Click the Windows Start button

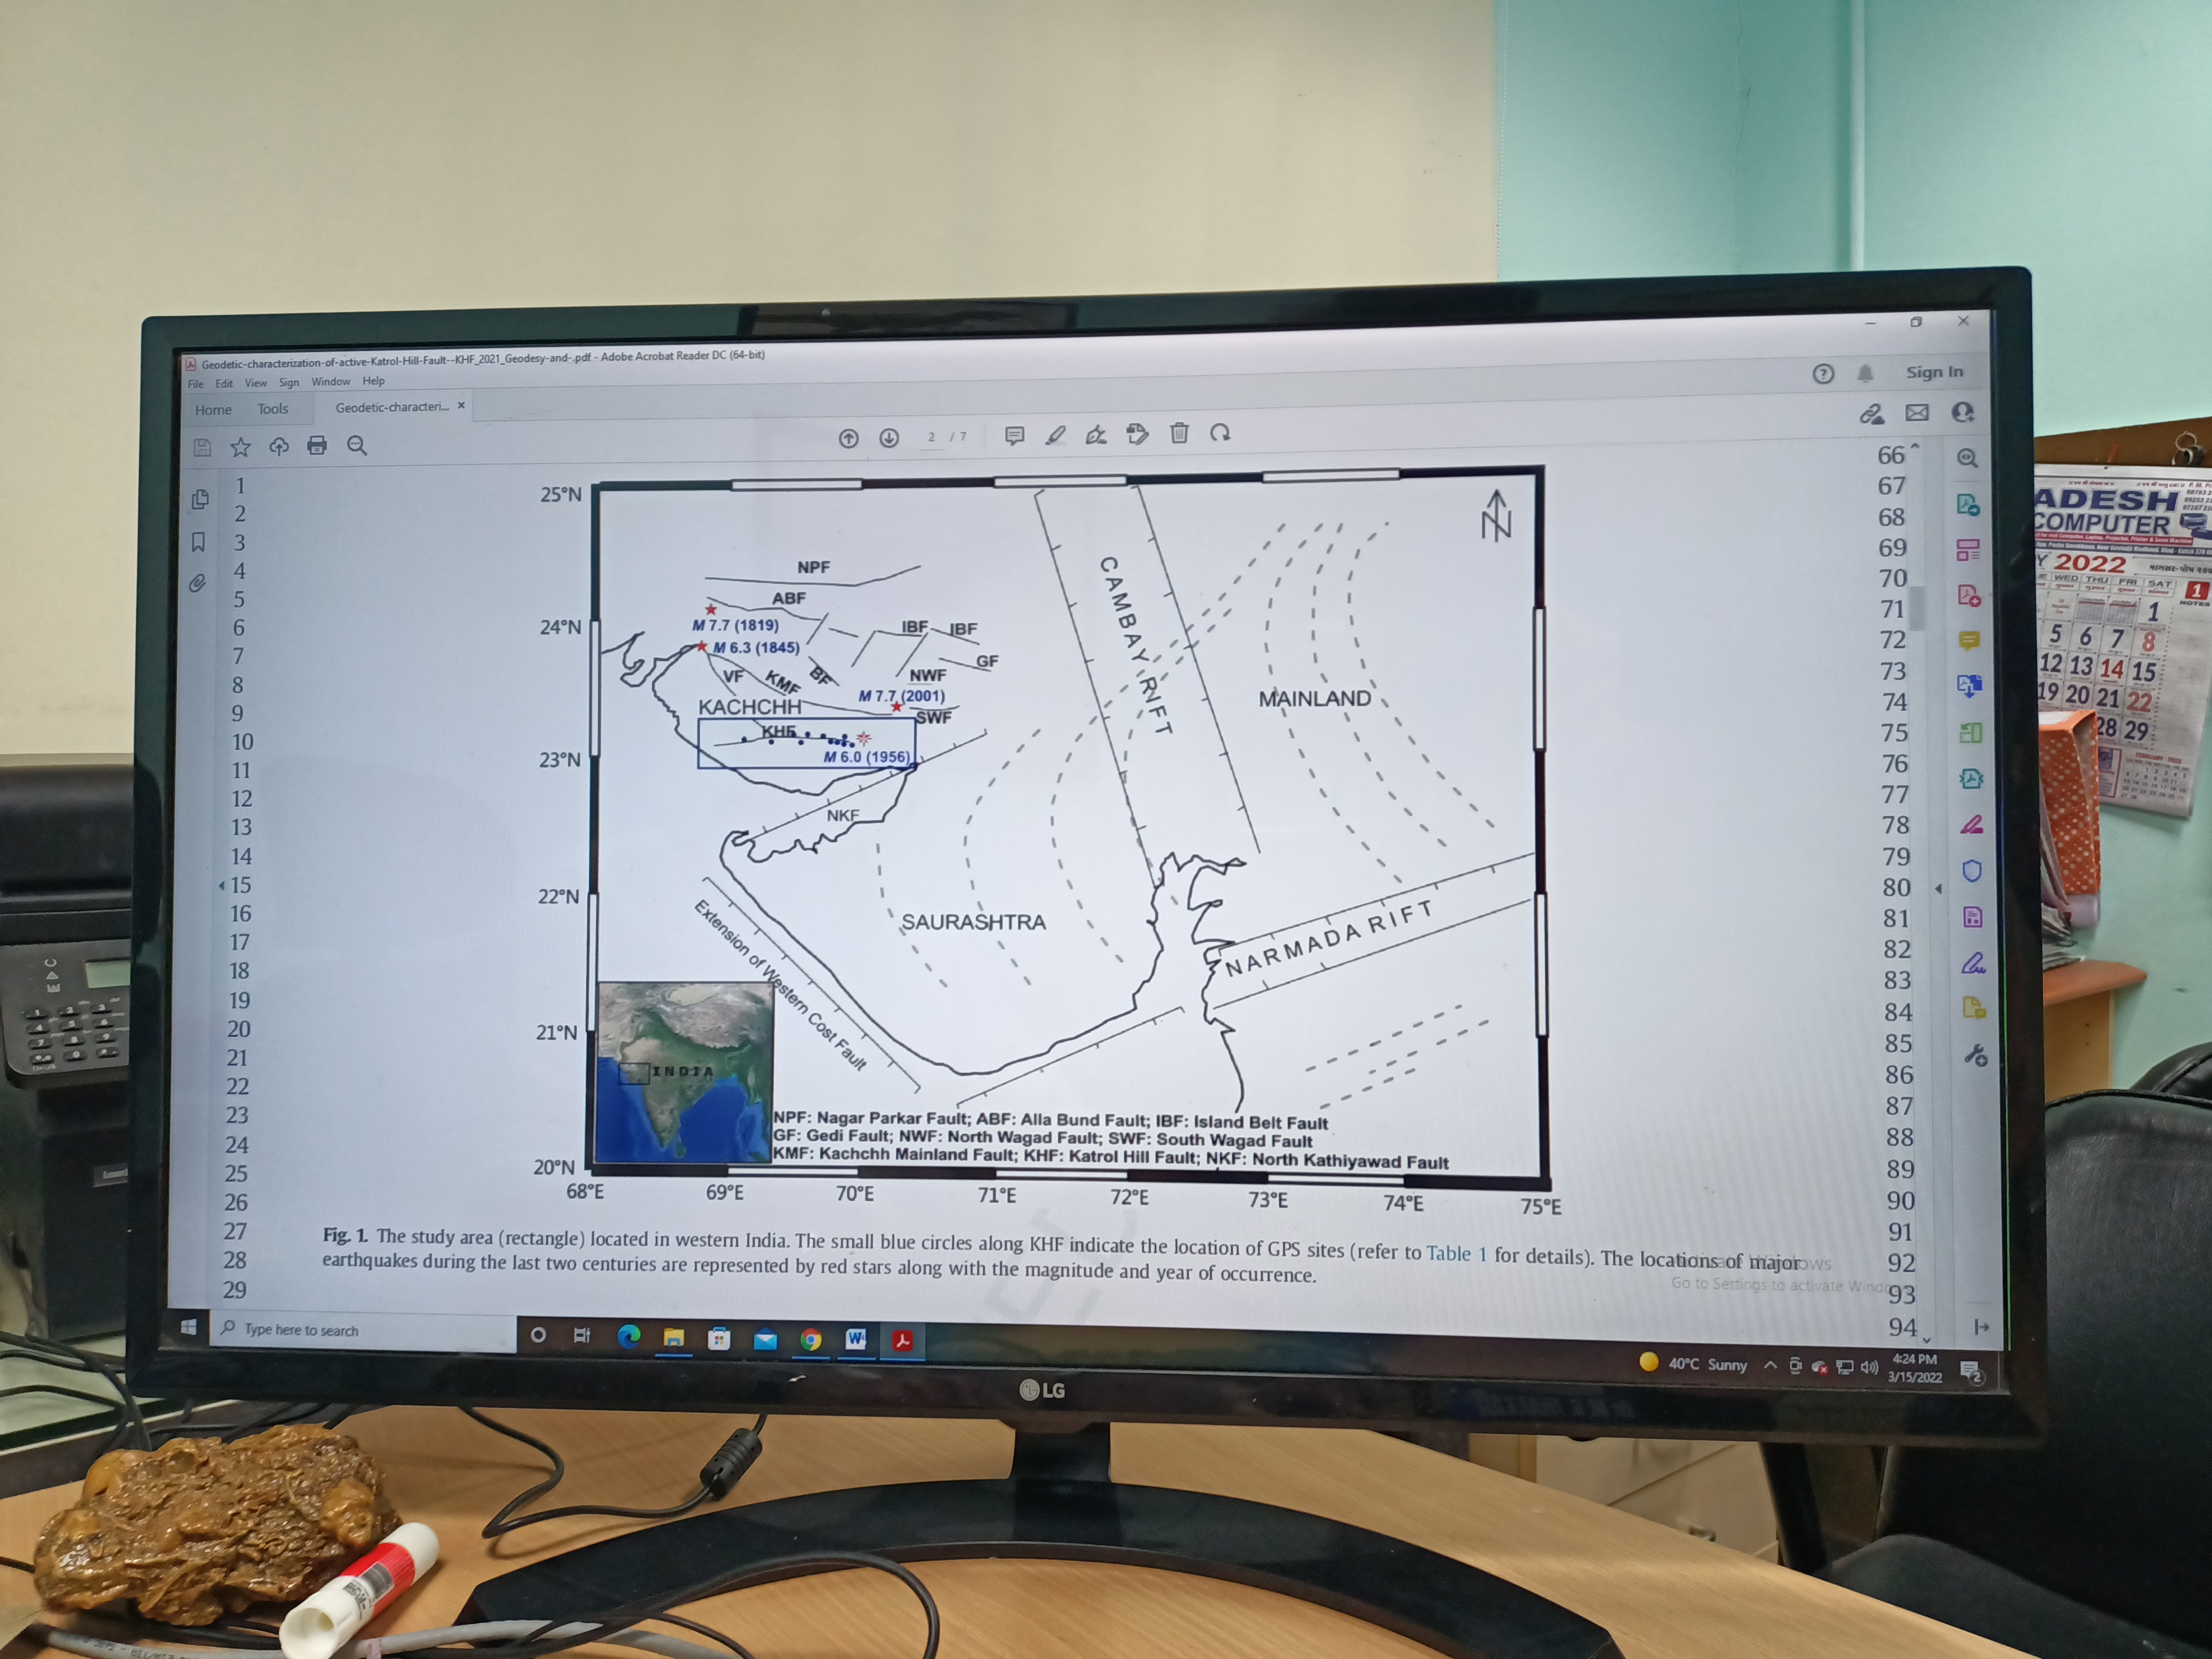(188, 1328)
